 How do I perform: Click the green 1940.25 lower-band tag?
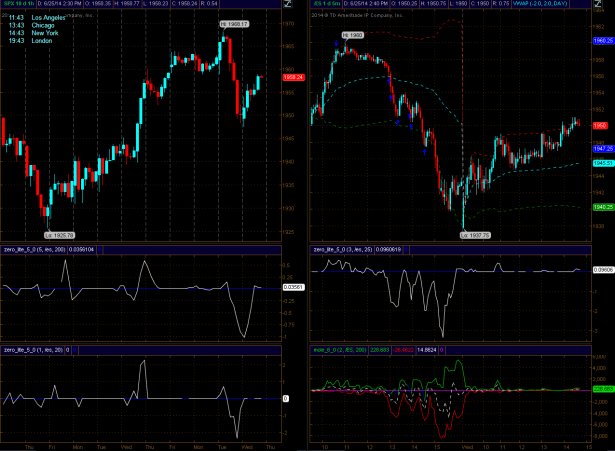pyautogui.click(x=603, y=207)
